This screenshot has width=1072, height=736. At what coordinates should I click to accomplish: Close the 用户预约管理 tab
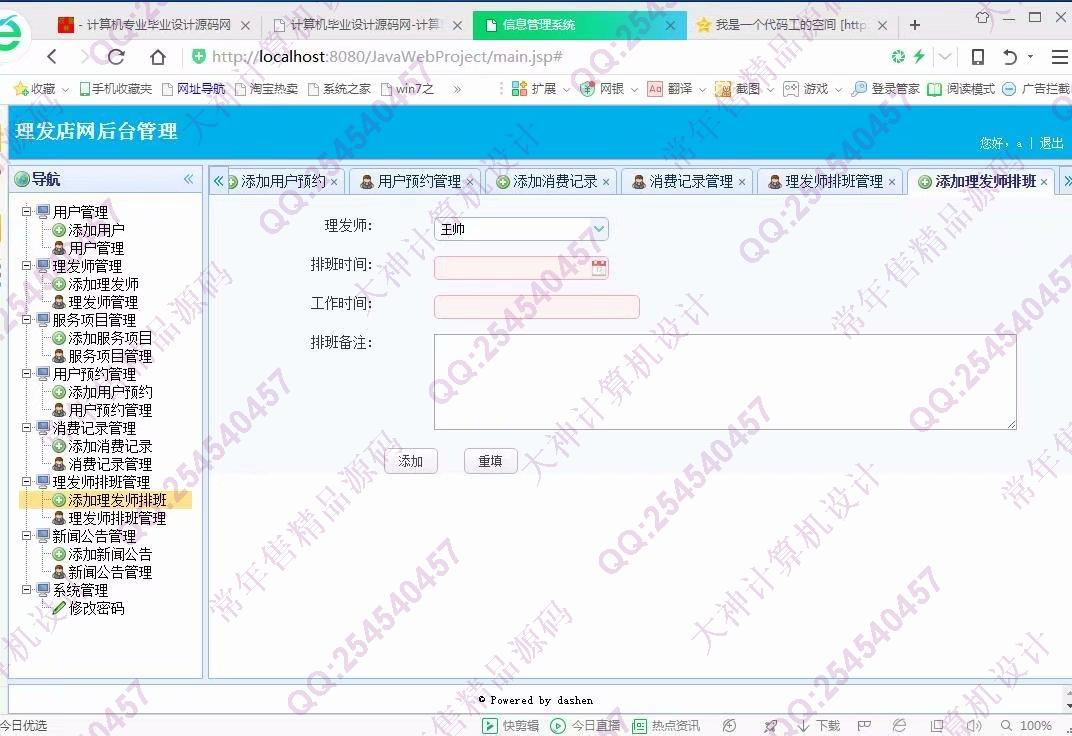[x=470, y=182]
